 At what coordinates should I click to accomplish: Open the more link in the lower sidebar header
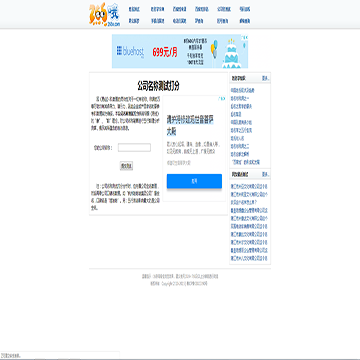click(265, 174)
